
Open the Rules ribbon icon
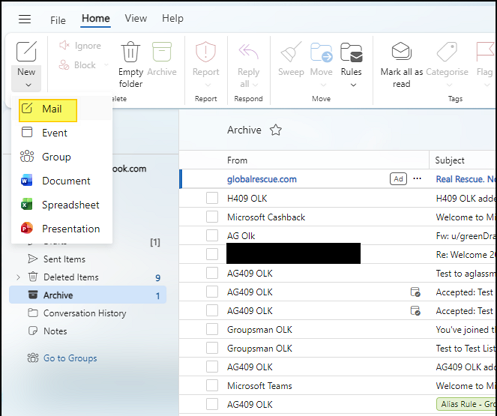tap(351, 52)
